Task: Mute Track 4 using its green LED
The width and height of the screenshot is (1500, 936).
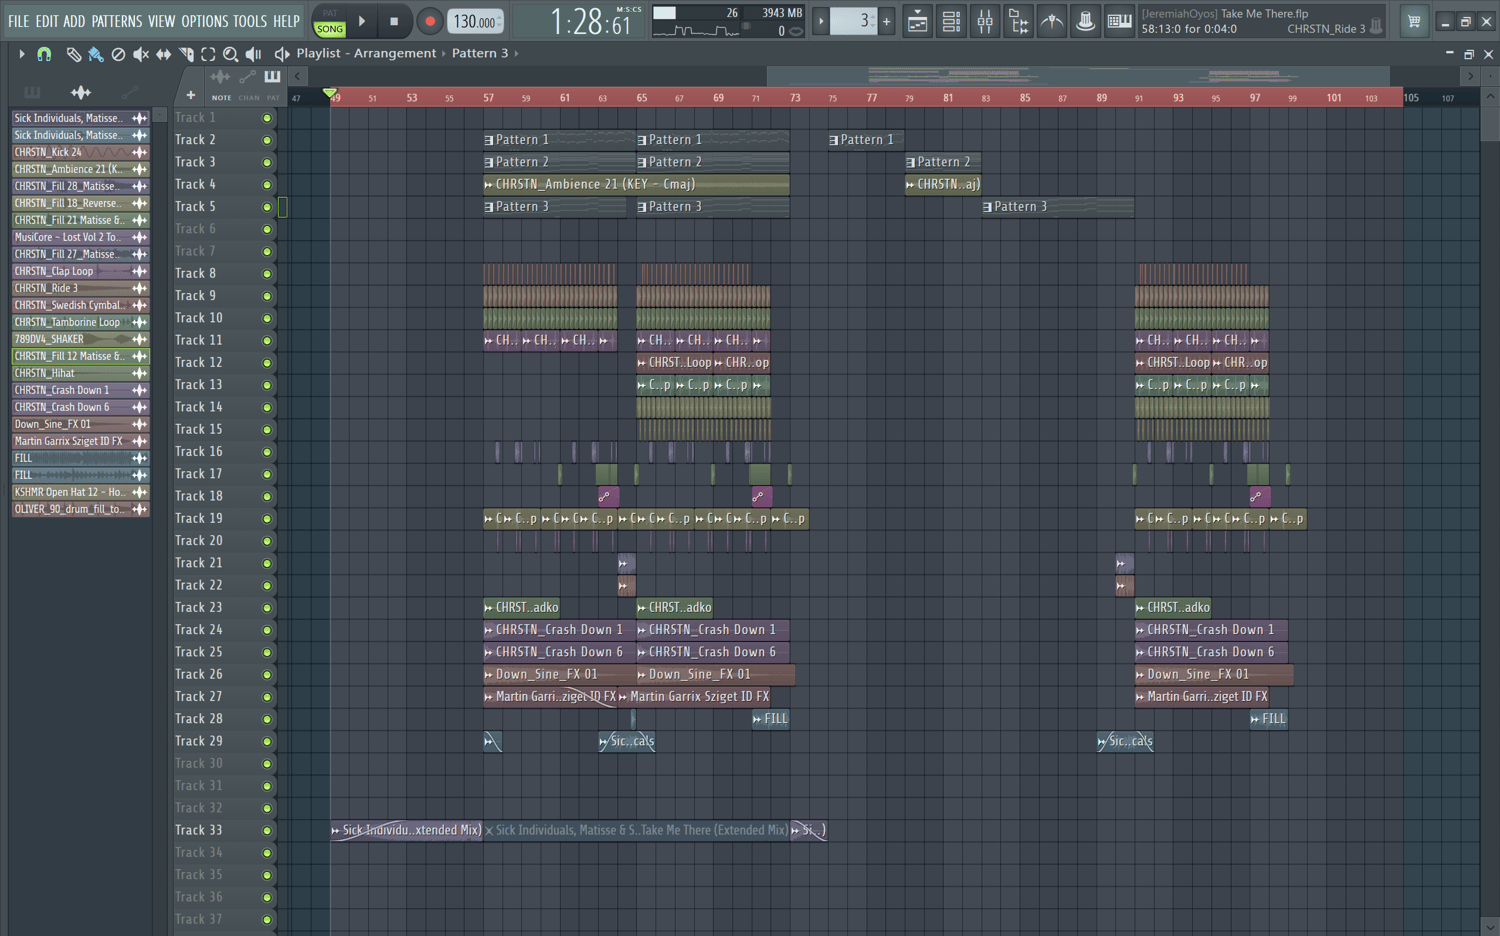Action: click(267, 185)
